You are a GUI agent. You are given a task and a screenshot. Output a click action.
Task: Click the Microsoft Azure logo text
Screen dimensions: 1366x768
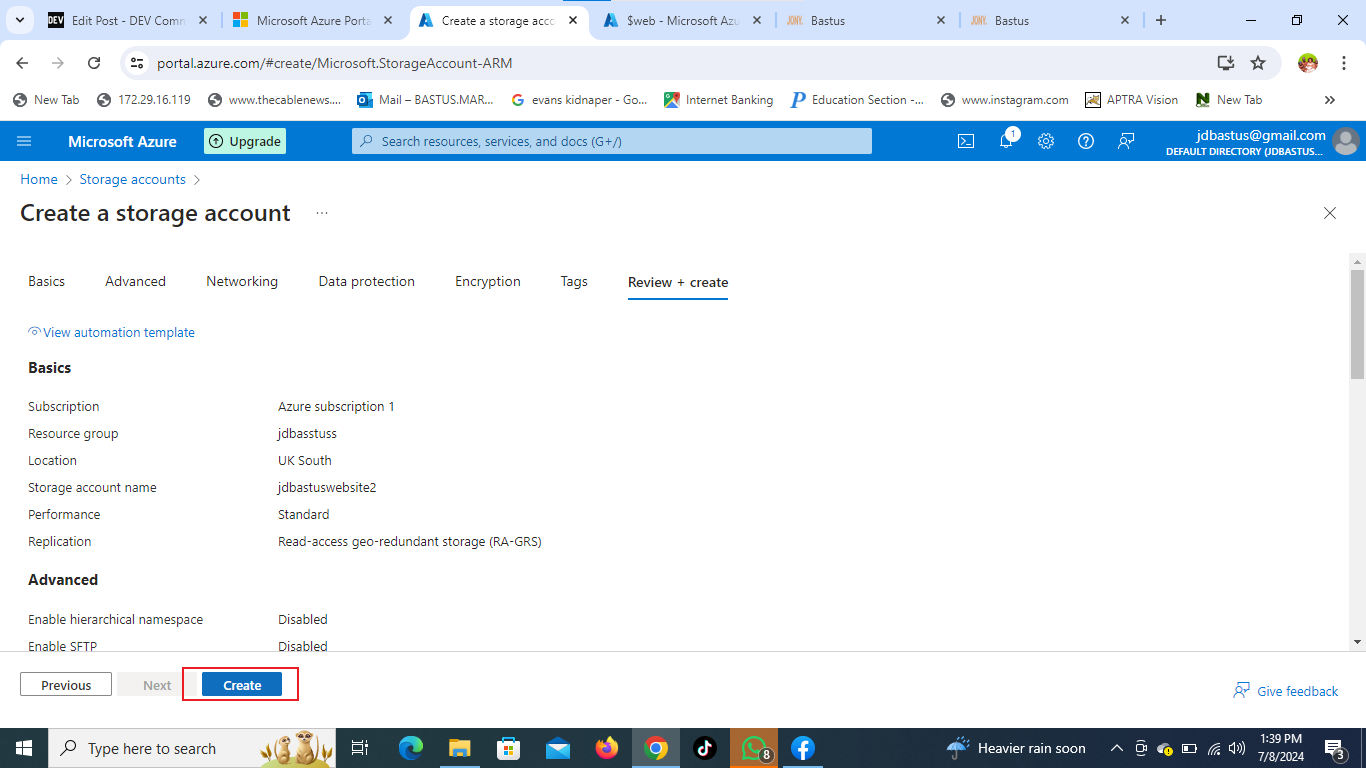coord(122,142)
